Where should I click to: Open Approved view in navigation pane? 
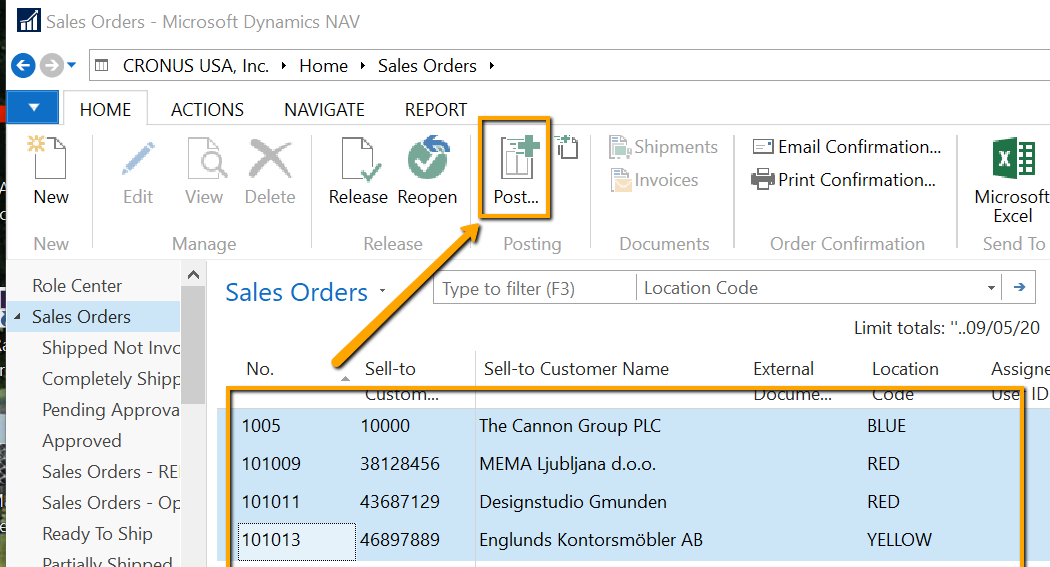pyautogui.click(x=82, y=440)
